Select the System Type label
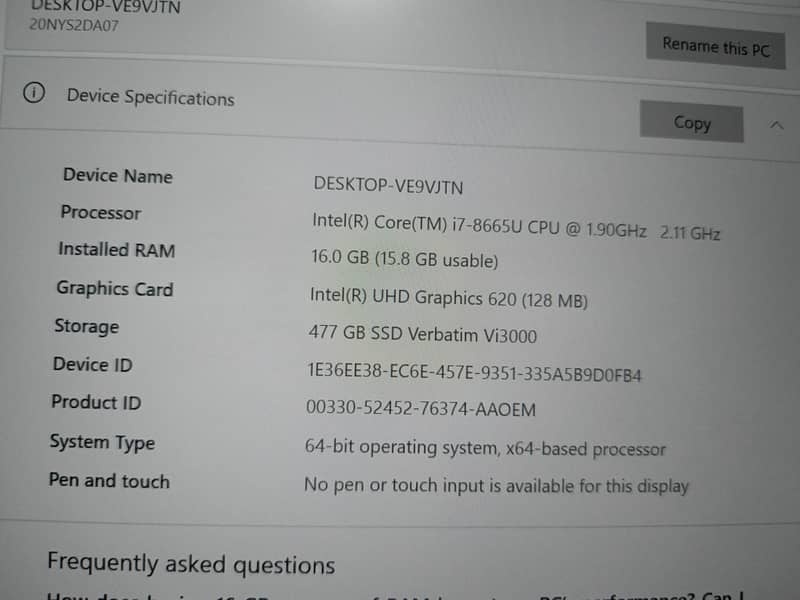This screenshot has height=600, width=800. tap(102, 442)
